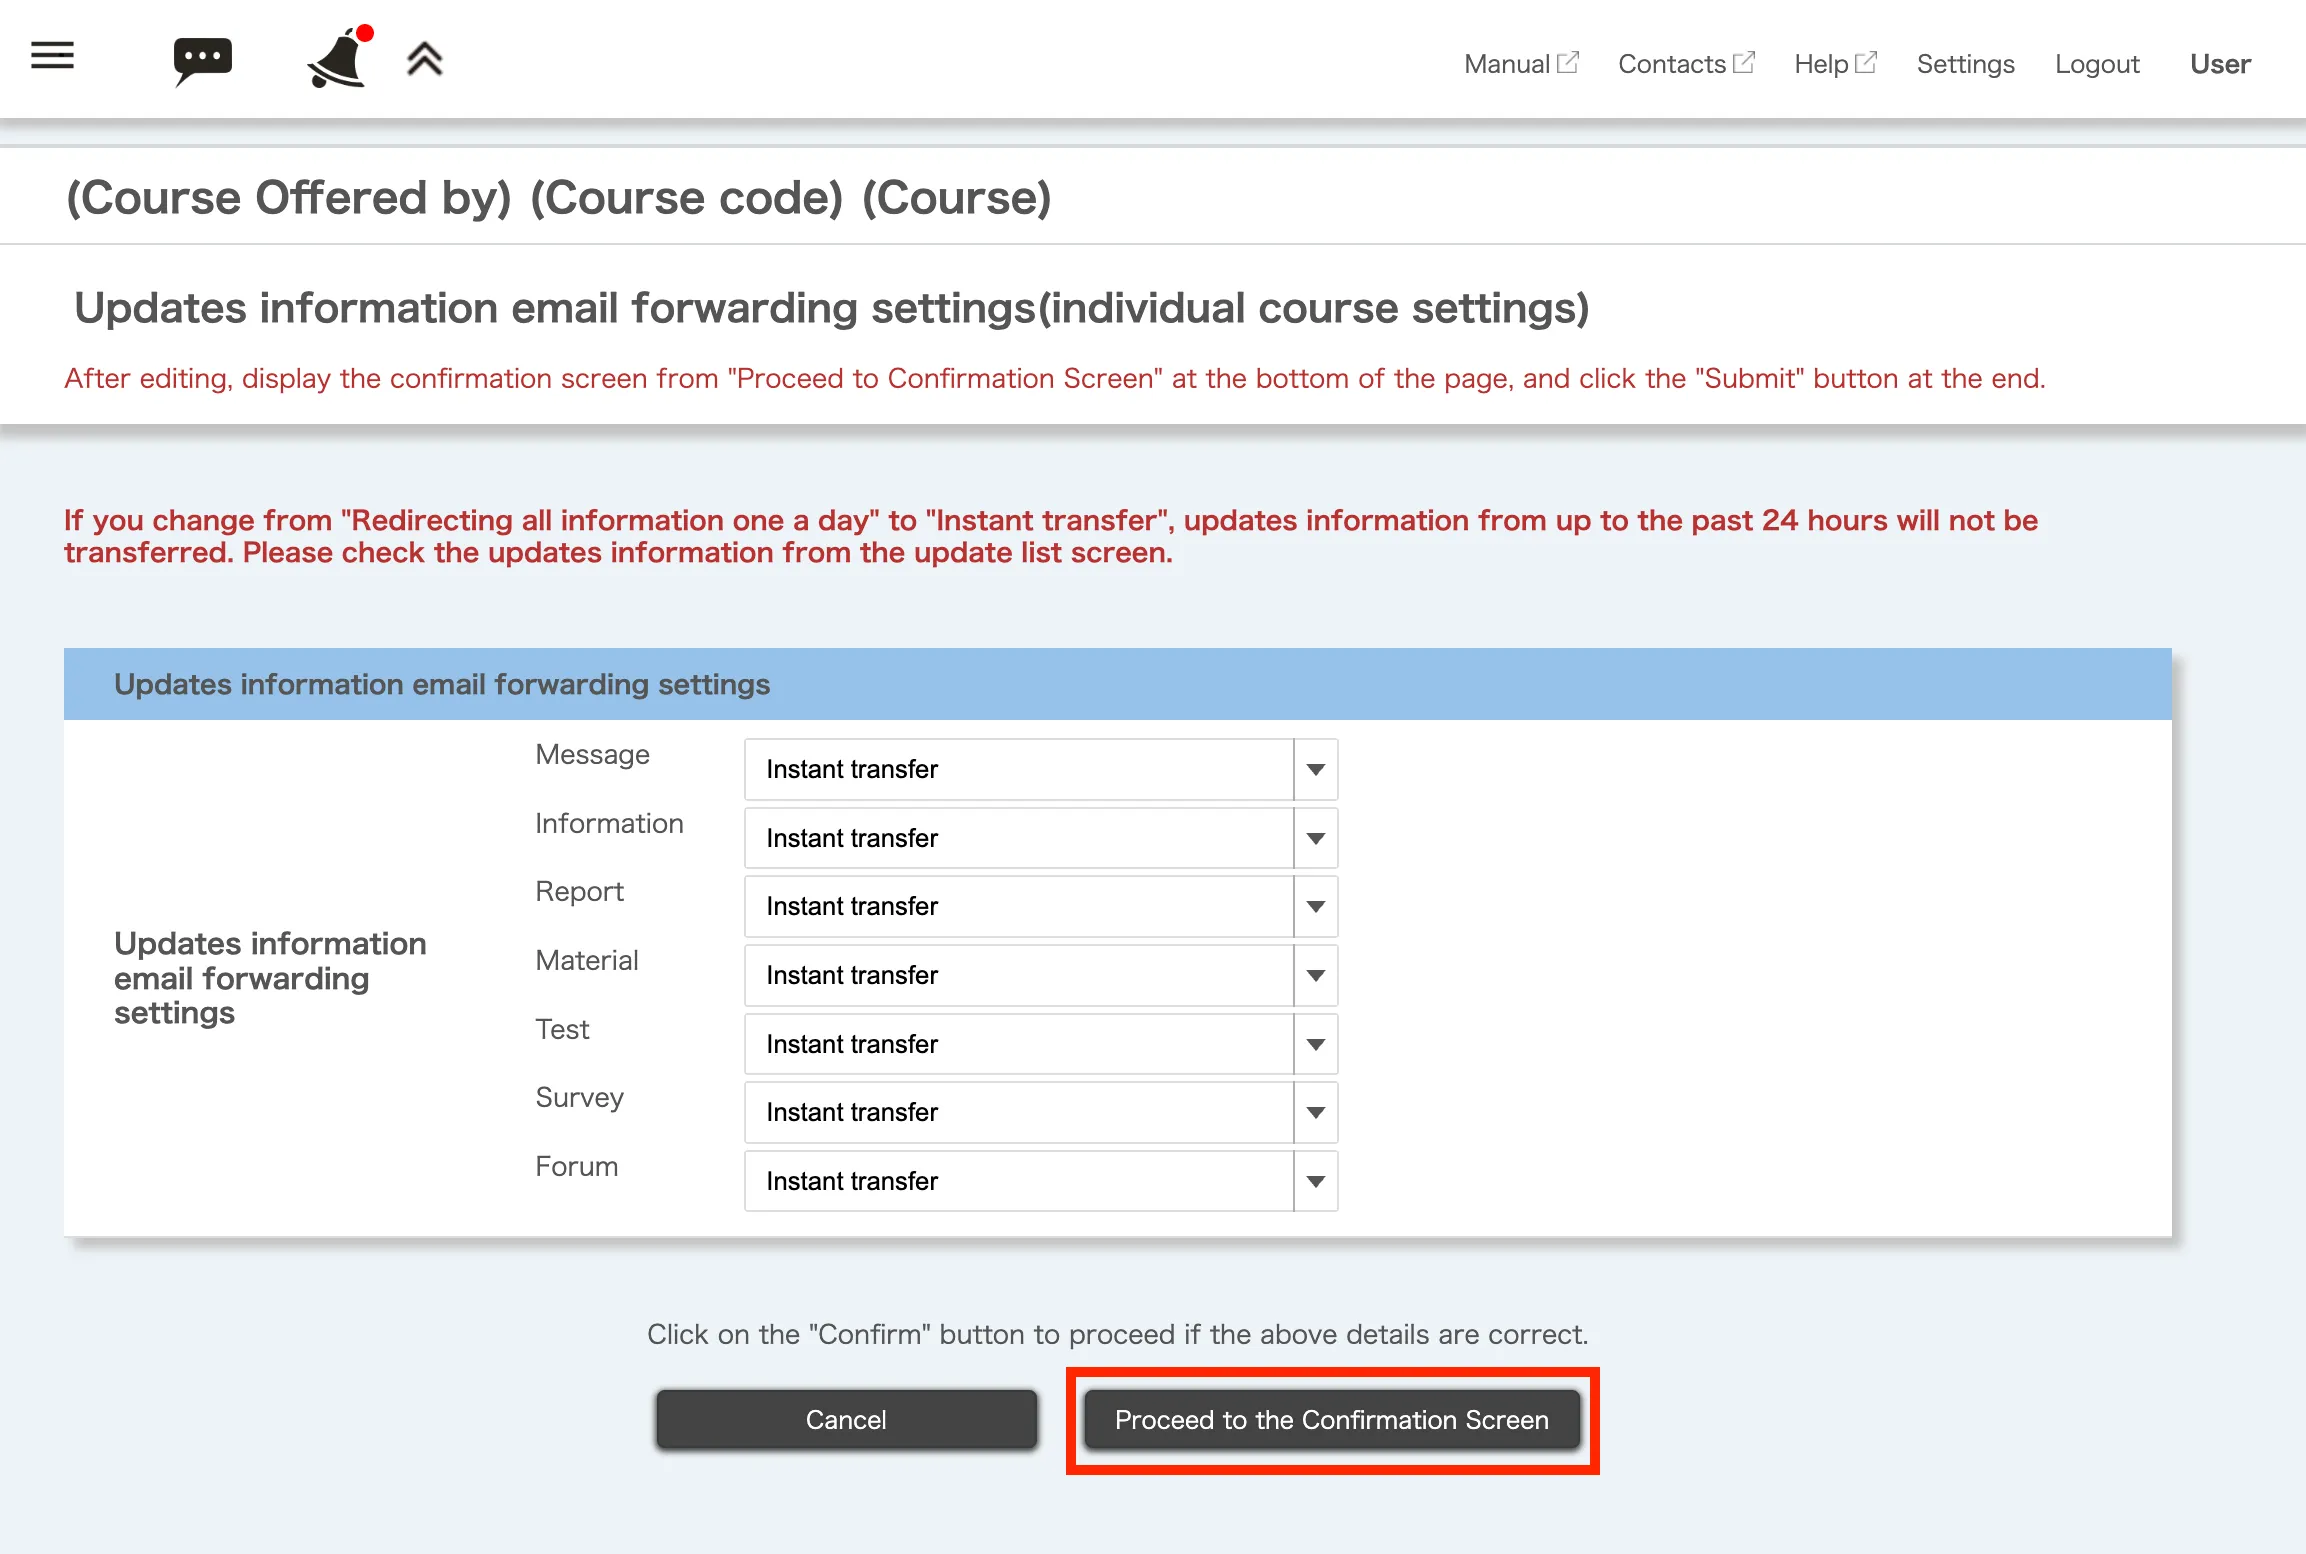Click Proceed to the Confirmation Screen
The width and height of the screenshot is (2306, 1554).
pyautogui.click(x=1332, y=1420)
